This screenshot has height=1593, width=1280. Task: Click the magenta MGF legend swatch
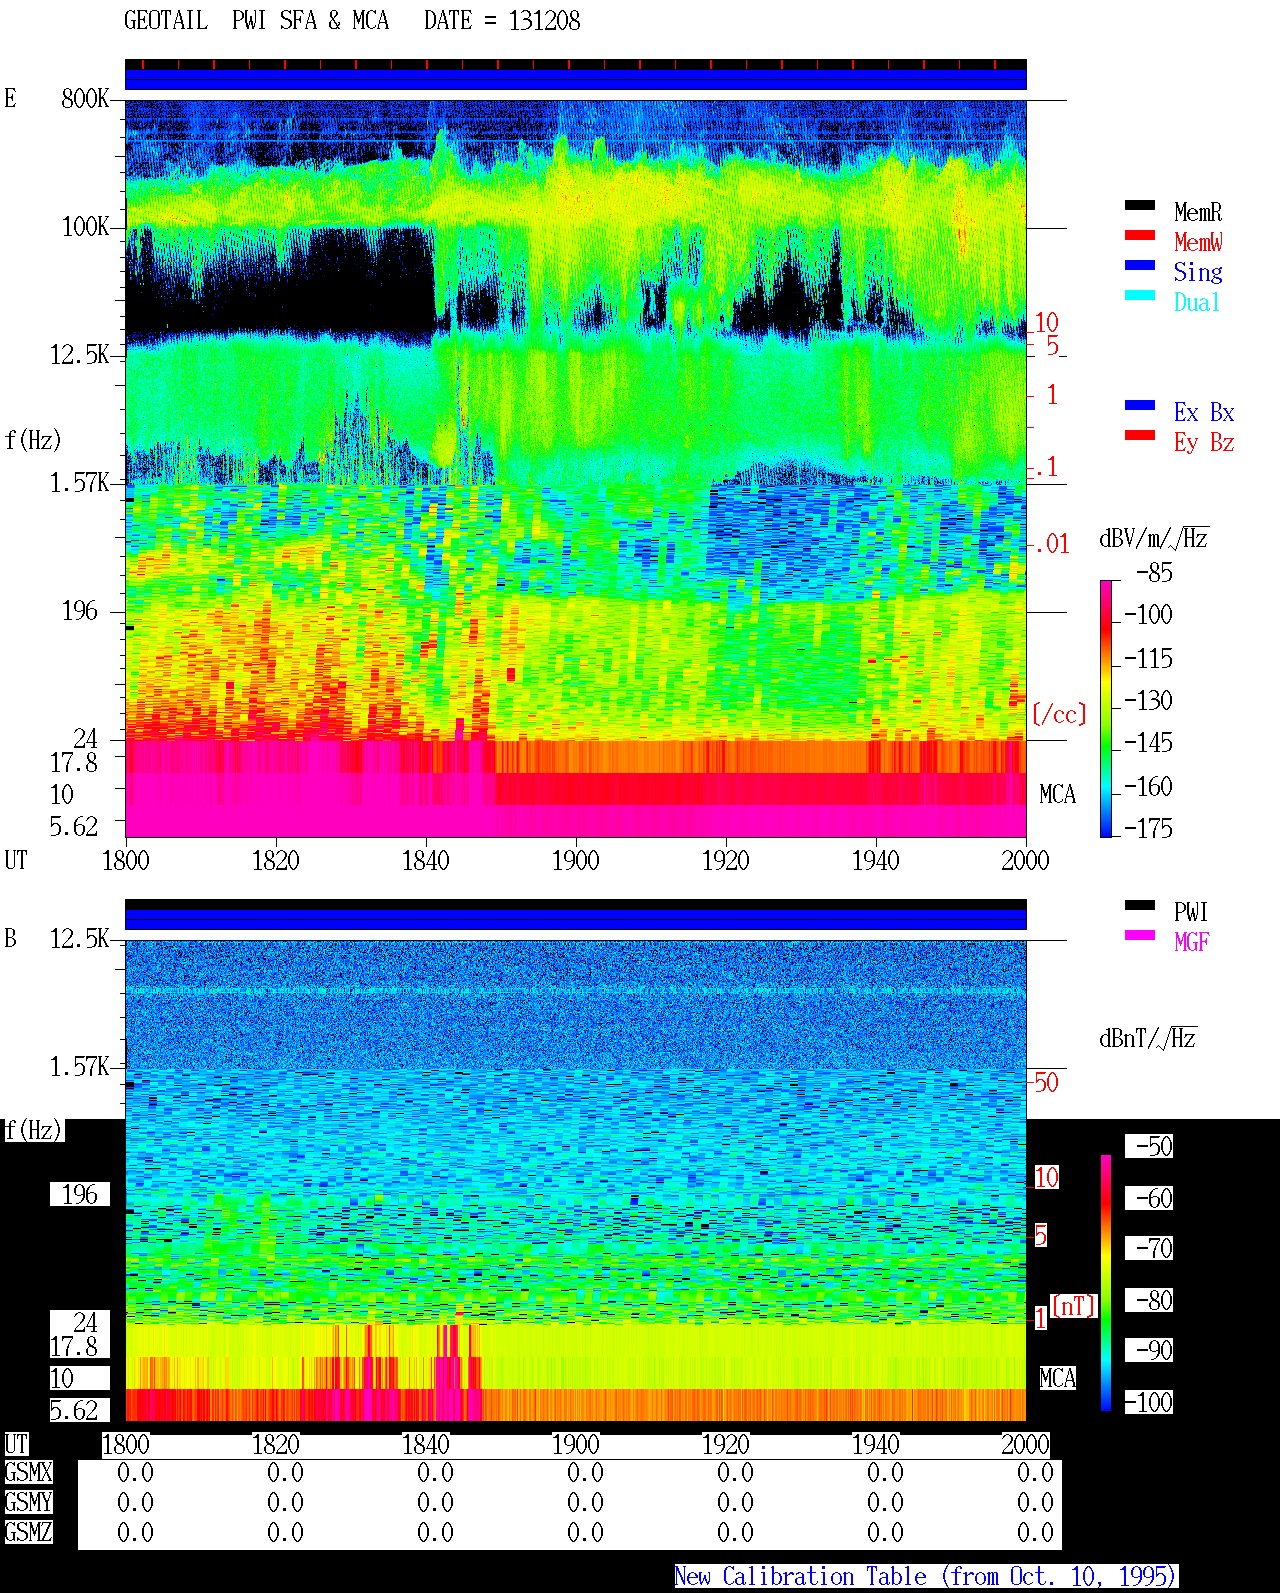tap(1140, 936)
